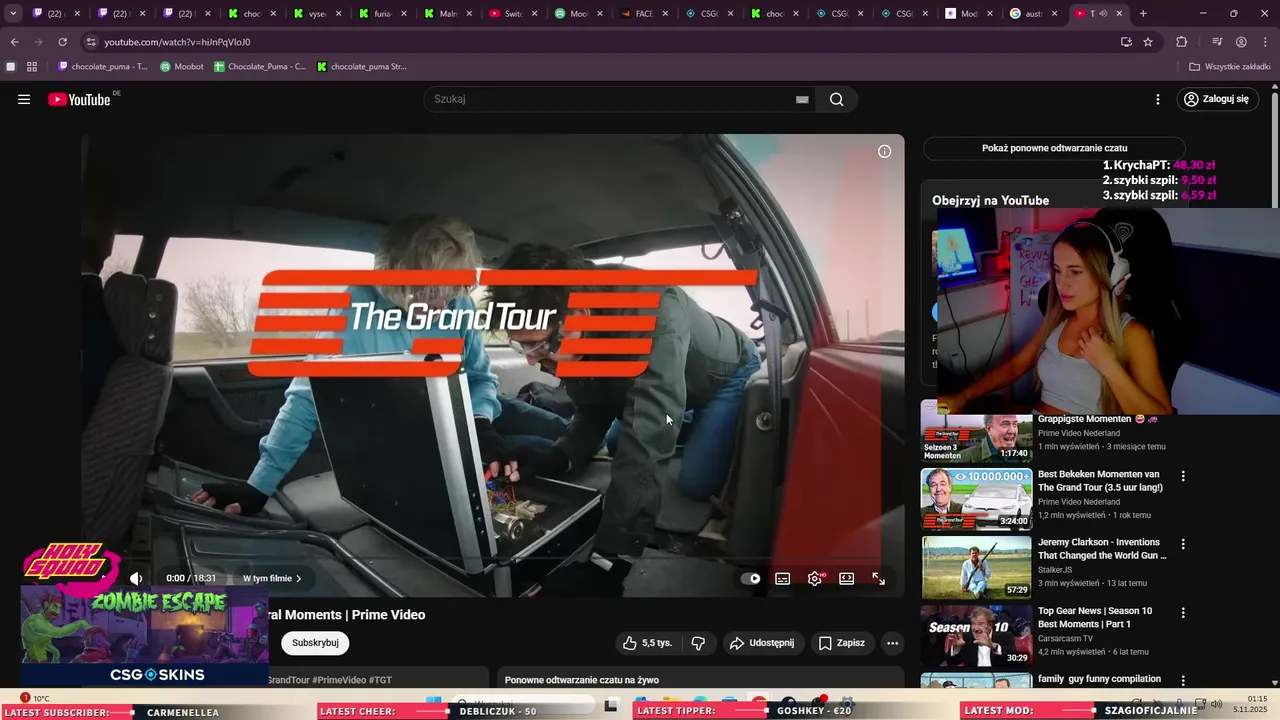
Task: Show video info card icon
Action: pos(884,152)
